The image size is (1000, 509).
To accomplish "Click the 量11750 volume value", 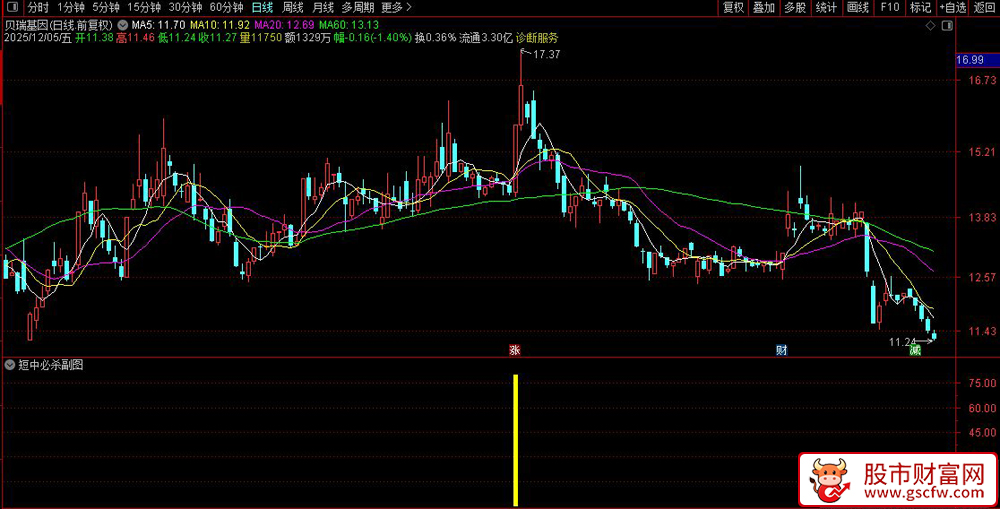I will (x=261, y=38).
